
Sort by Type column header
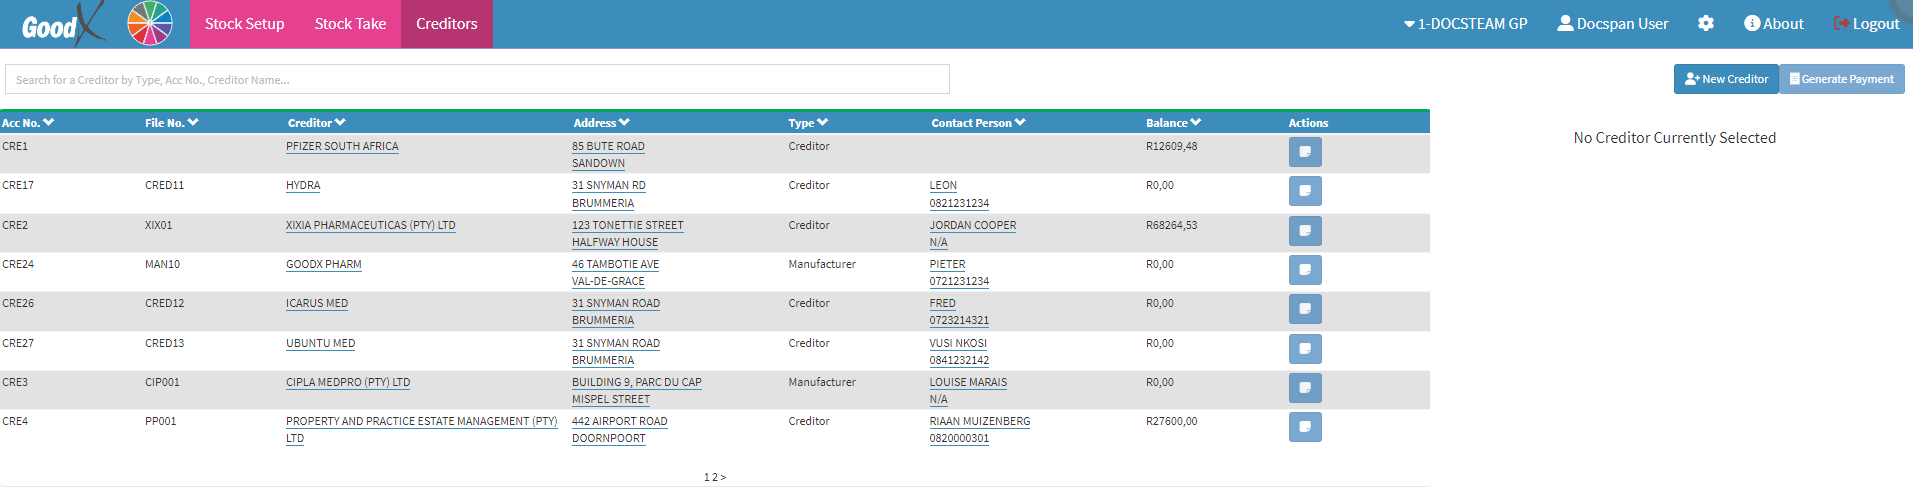[x=808, y=123]
